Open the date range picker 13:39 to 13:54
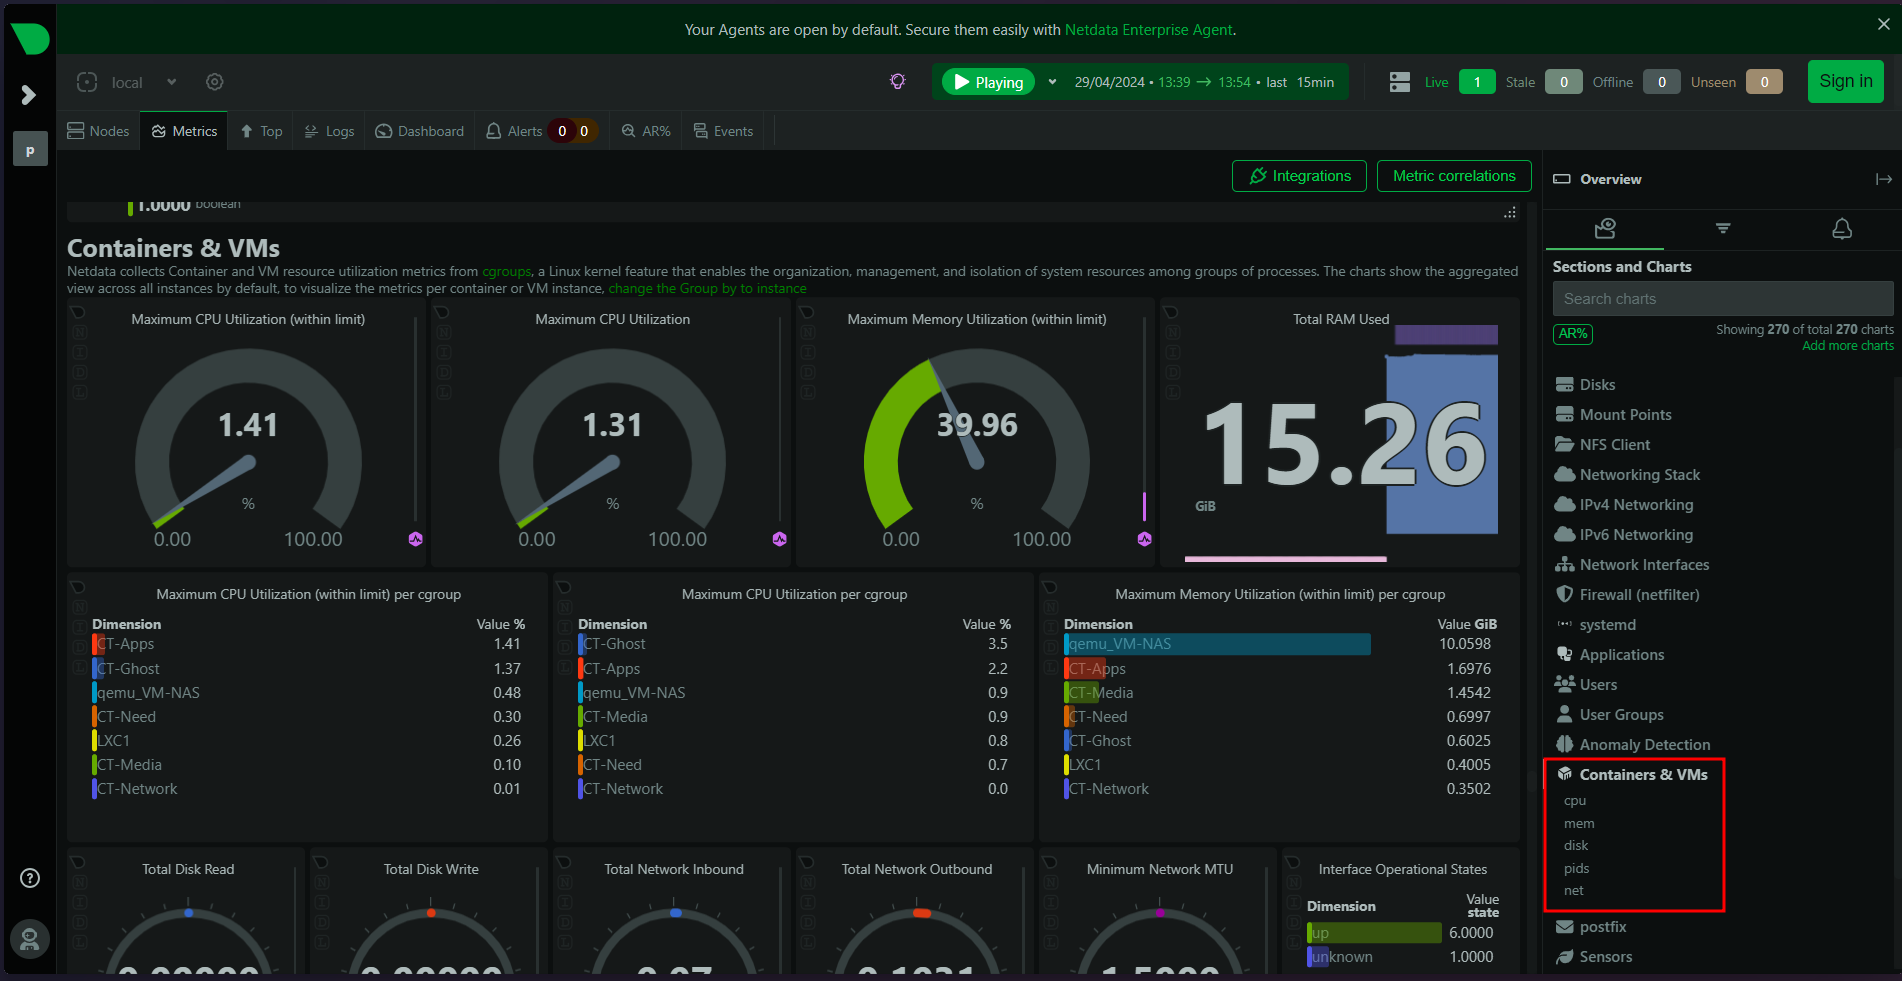This screenshot has height=981, width=1902. pos(1204,82)
